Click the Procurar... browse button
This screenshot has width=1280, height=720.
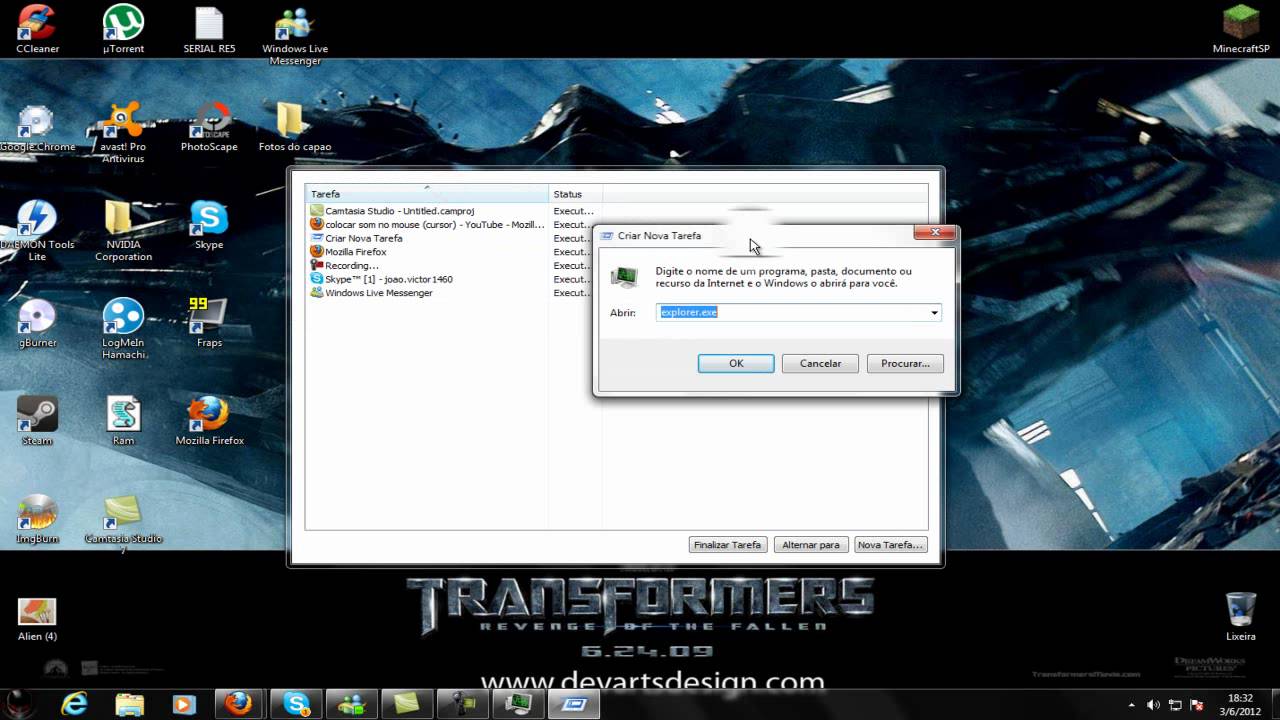coord(905,364)
